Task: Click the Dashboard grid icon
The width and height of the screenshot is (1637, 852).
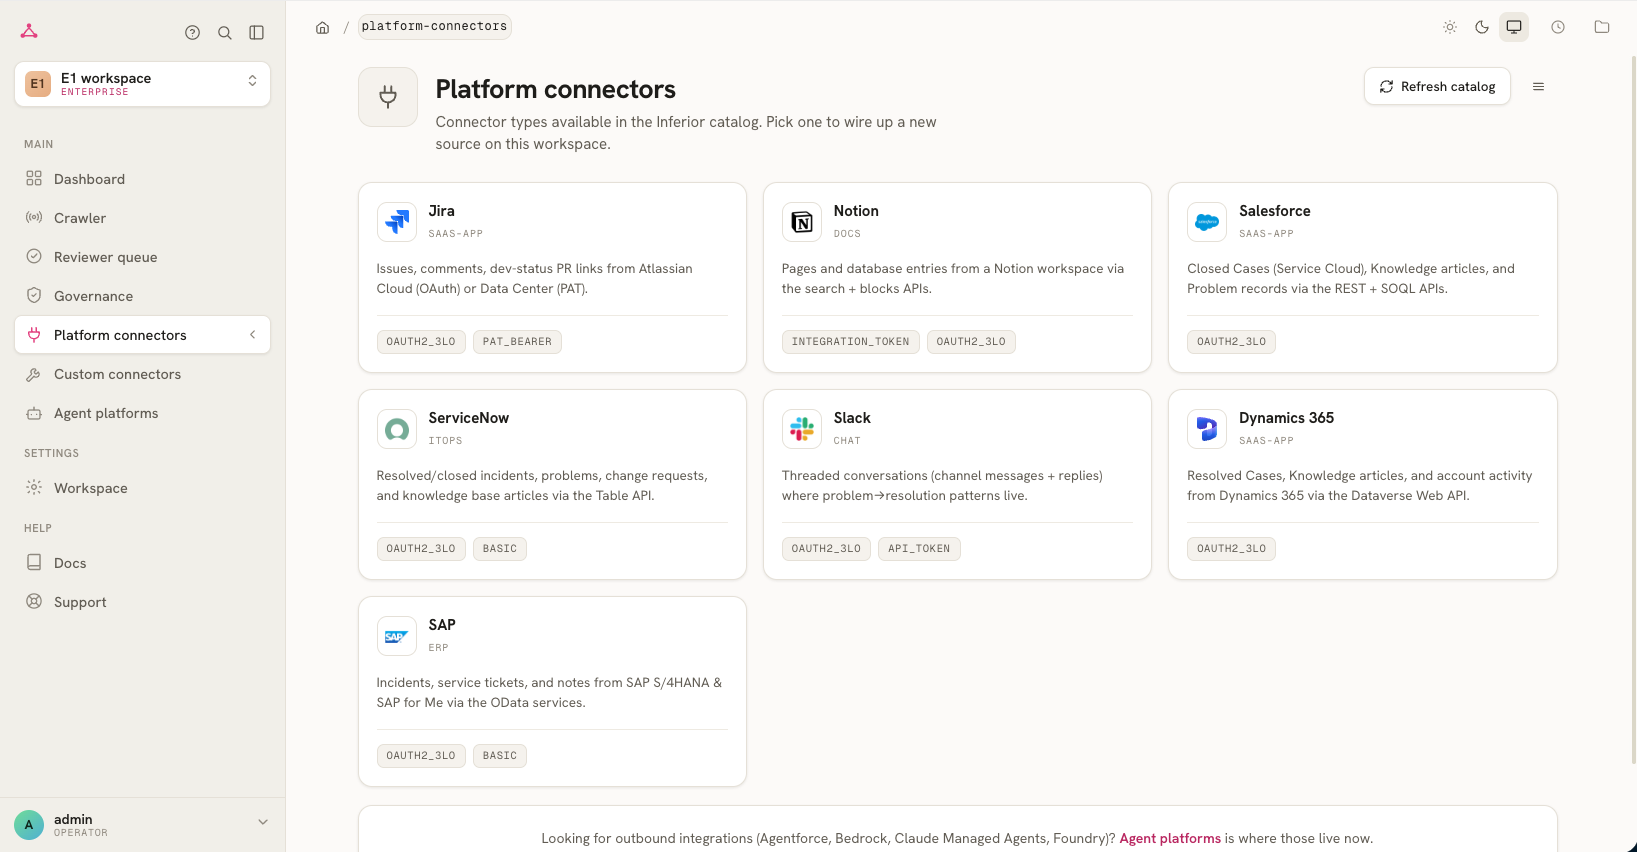Action: coord(34,179)
